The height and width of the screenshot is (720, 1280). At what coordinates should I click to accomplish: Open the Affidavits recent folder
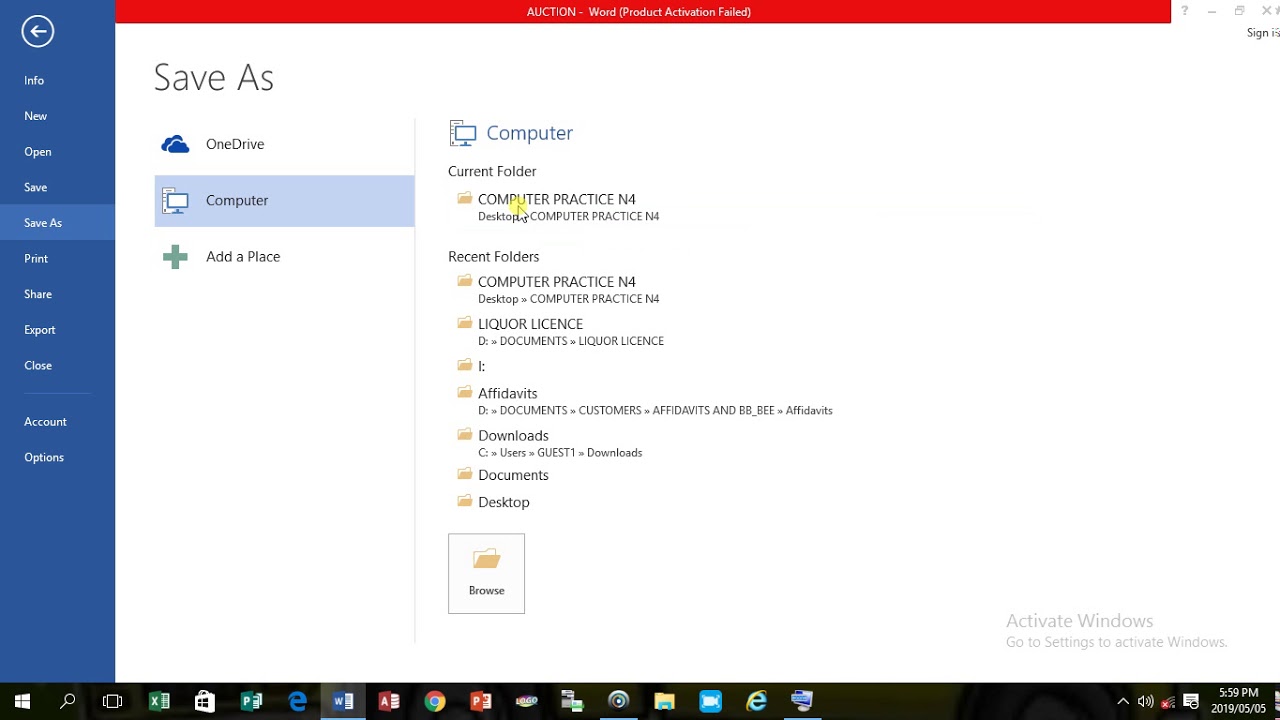[x=645, y=401]
